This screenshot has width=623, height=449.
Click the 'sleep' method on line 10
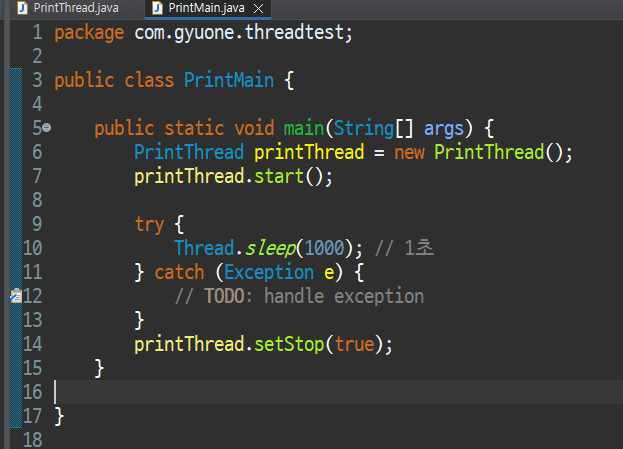click(270, 249)
